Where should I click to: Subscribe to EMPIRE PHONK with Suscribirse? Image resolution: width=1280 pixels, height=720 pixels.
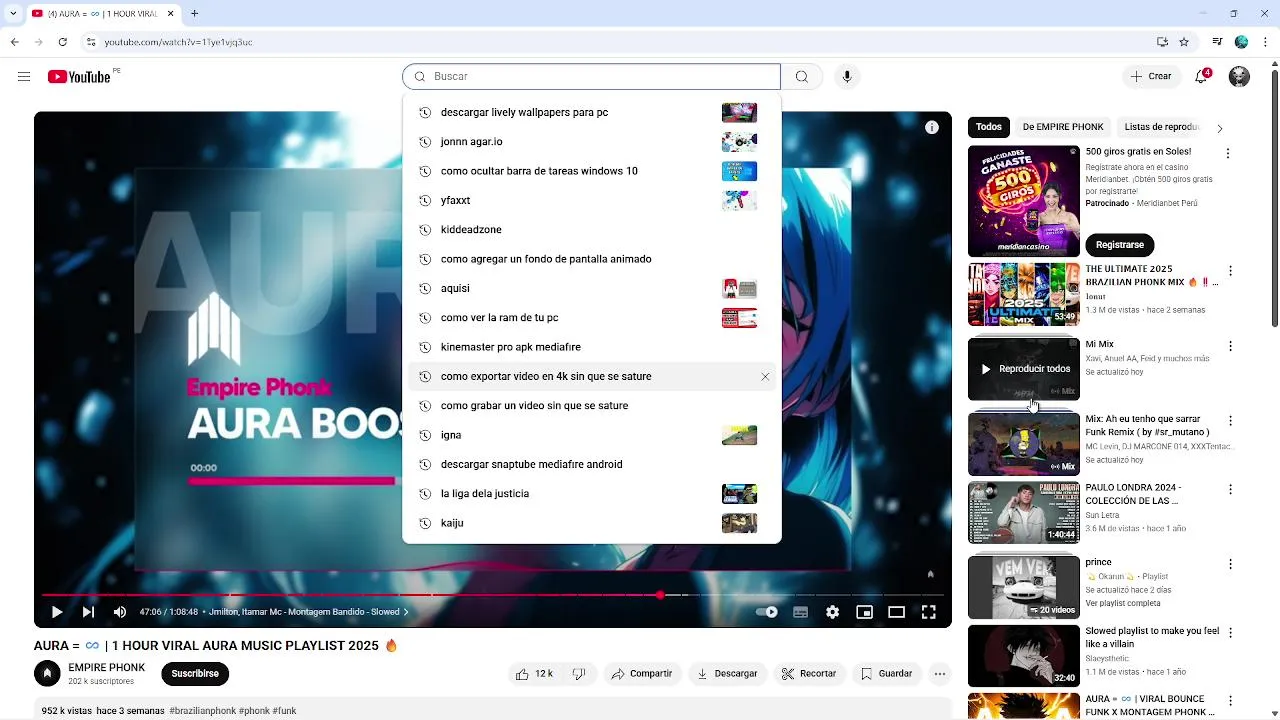click(x=195, y=674)
